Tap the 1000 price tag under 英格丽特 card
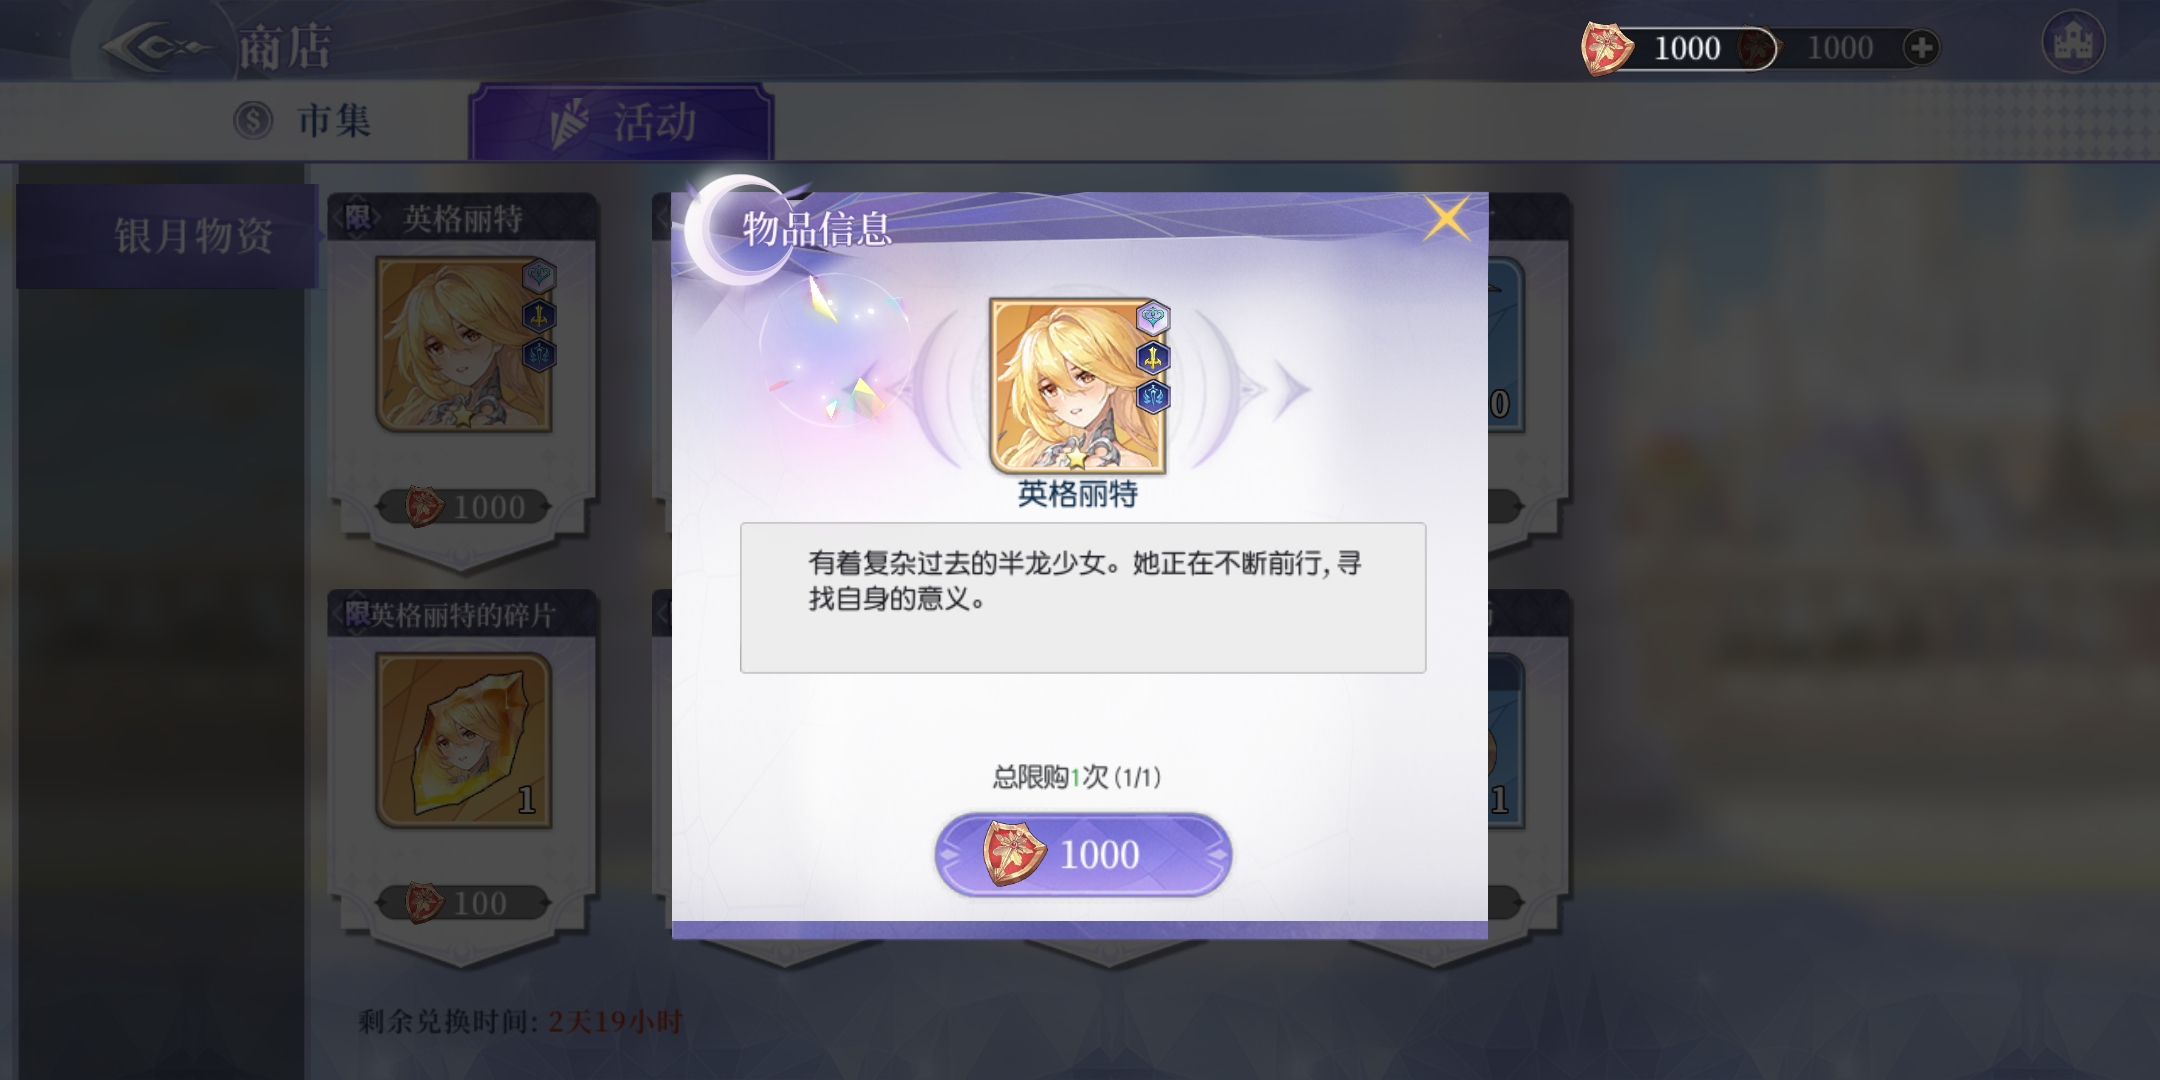 coord(464,507)
